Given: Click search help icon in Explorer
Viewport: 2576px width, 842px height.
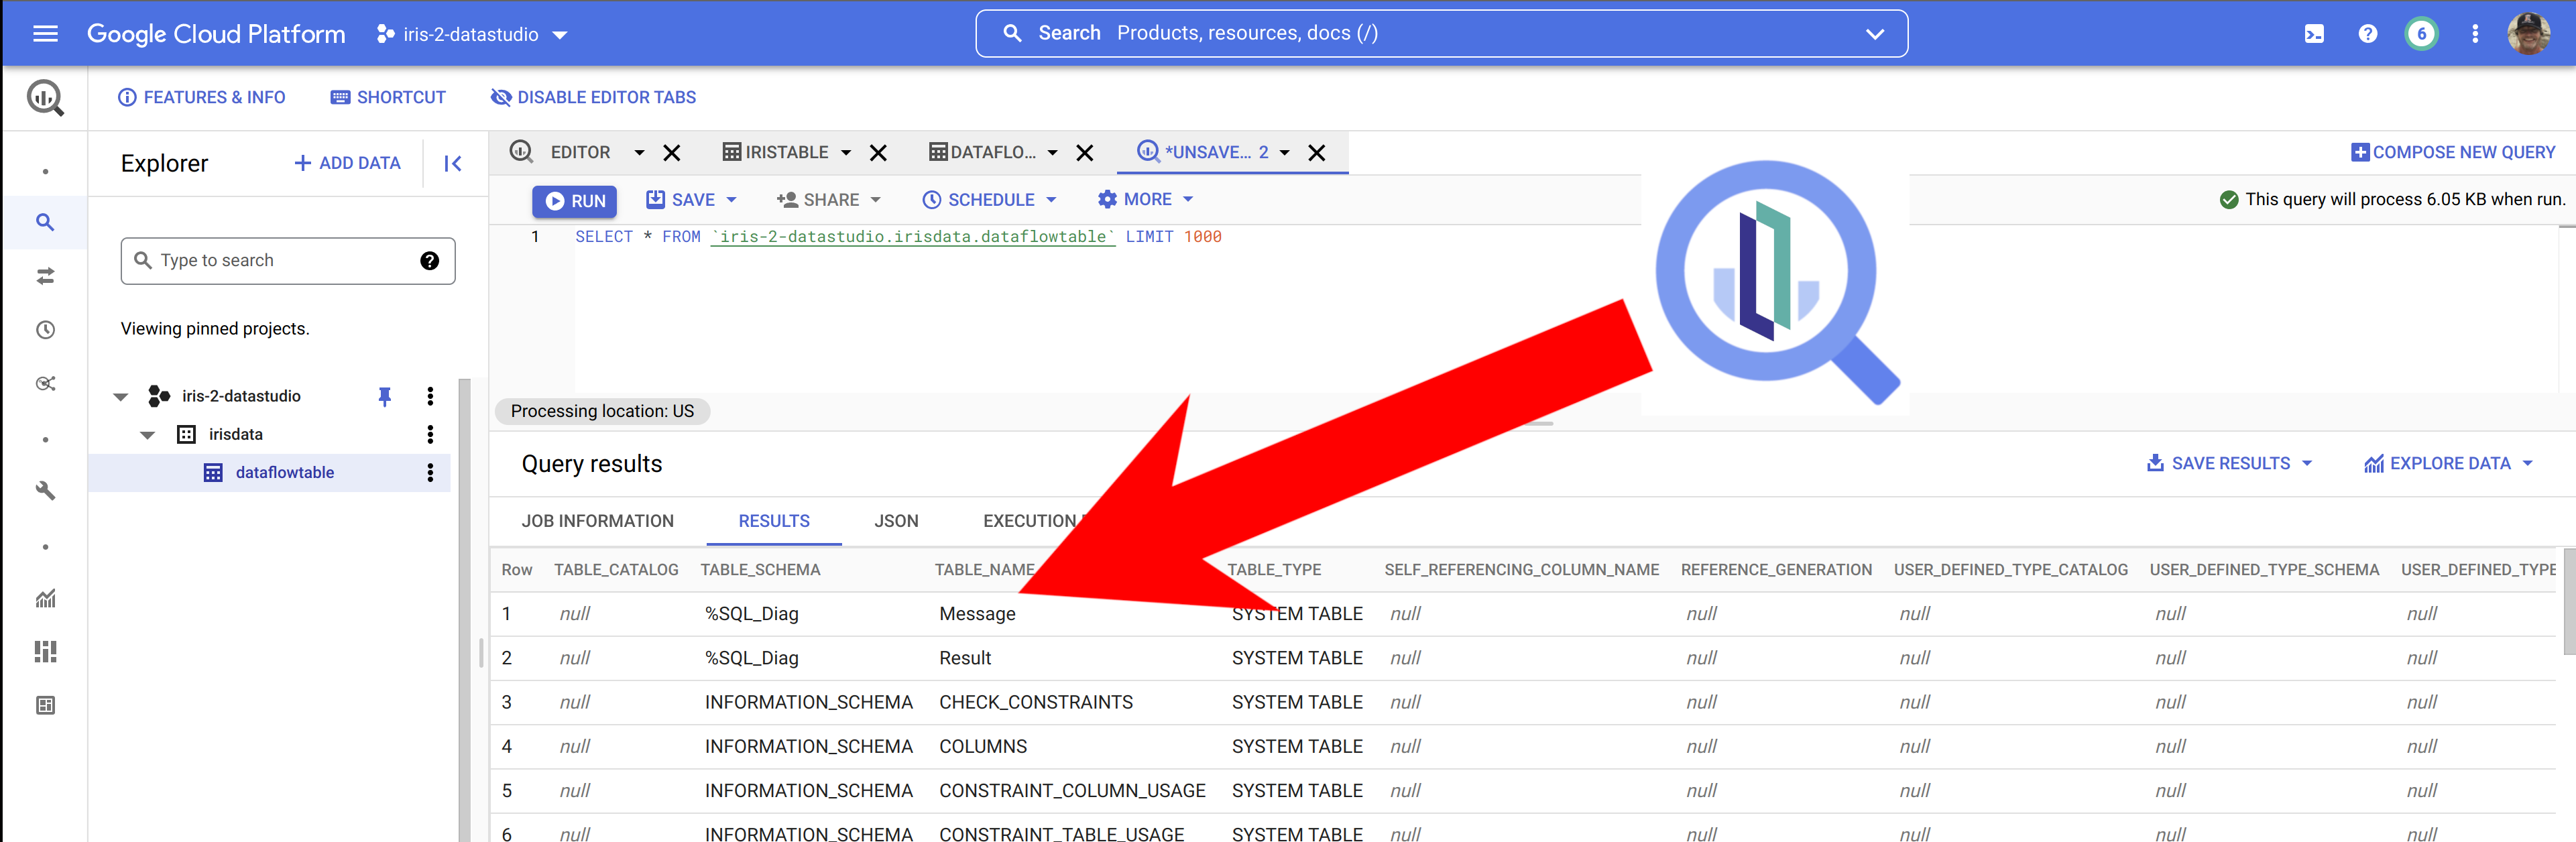Looking at the screenshot, I should [x=429, y=261].
